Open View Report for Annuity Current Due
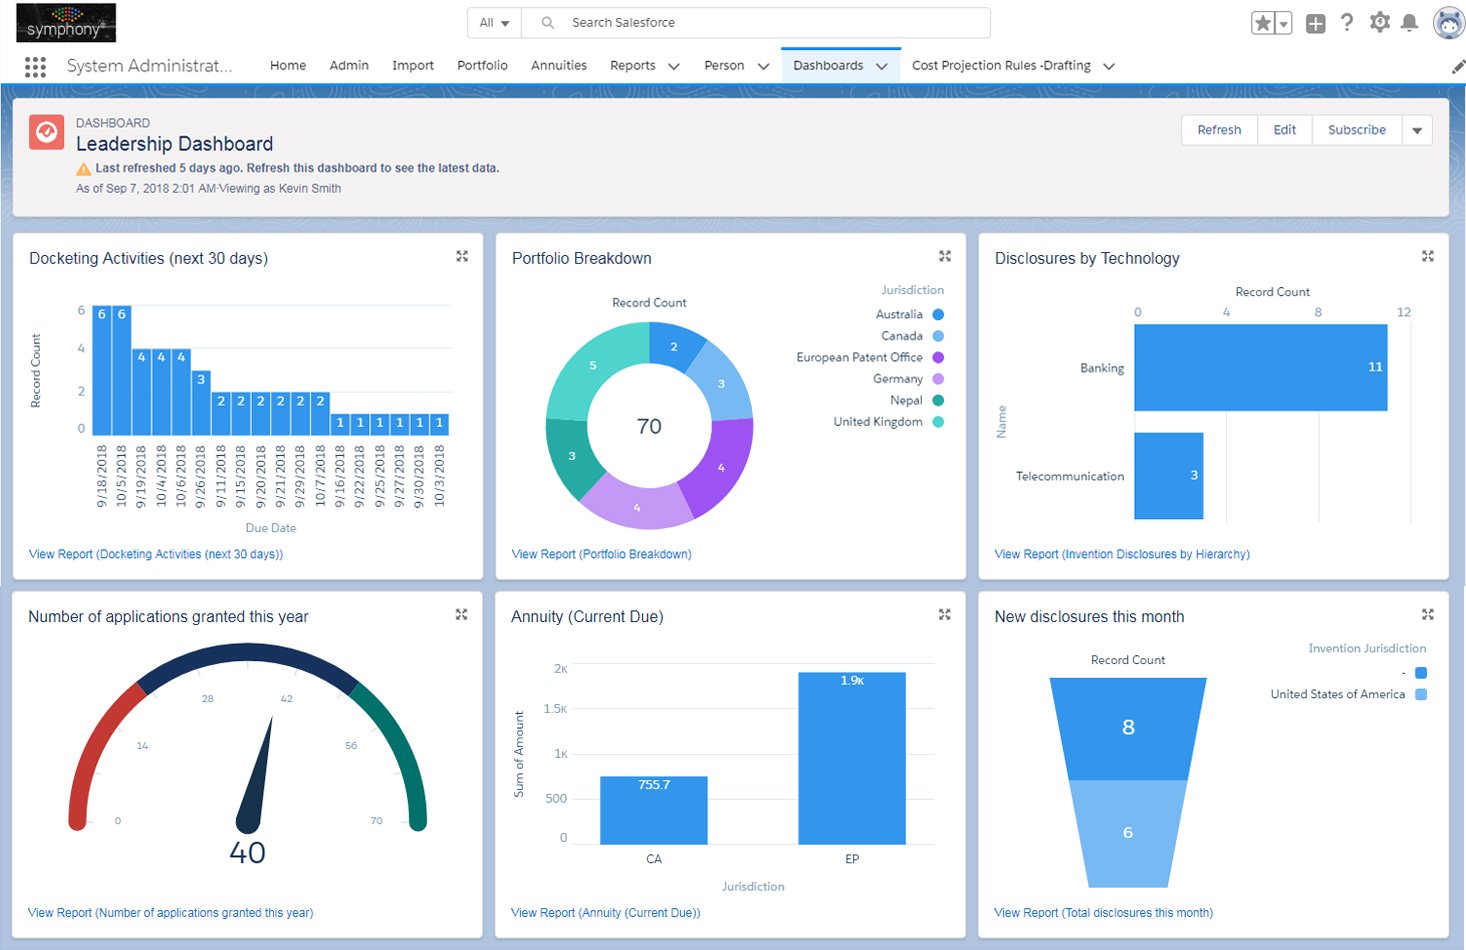This screenshot has height=950, width=1466. (x=605, y=913)
